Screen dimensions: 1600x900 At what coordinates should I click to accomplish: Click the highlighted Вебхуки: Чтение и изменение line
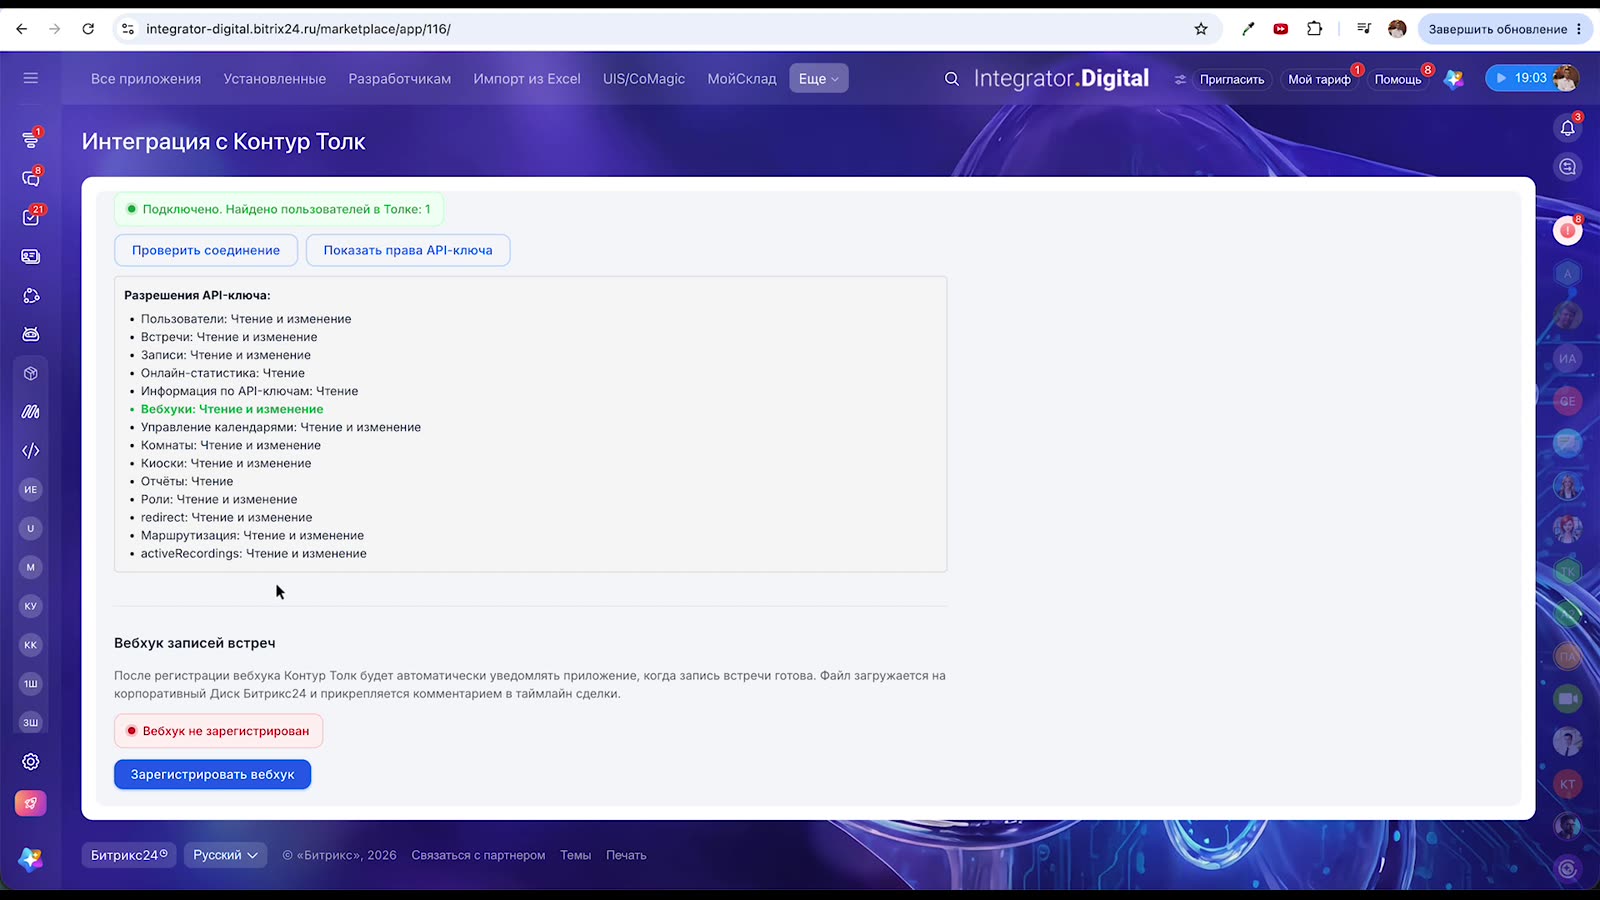coord(232,409)
